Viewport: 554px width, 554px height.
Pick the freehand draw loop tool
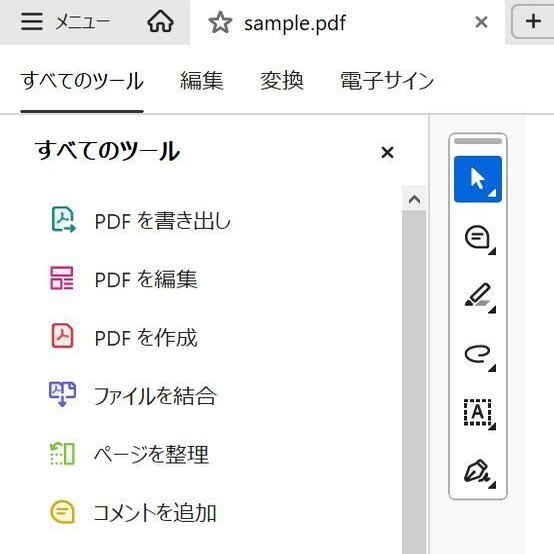point(478,355)
